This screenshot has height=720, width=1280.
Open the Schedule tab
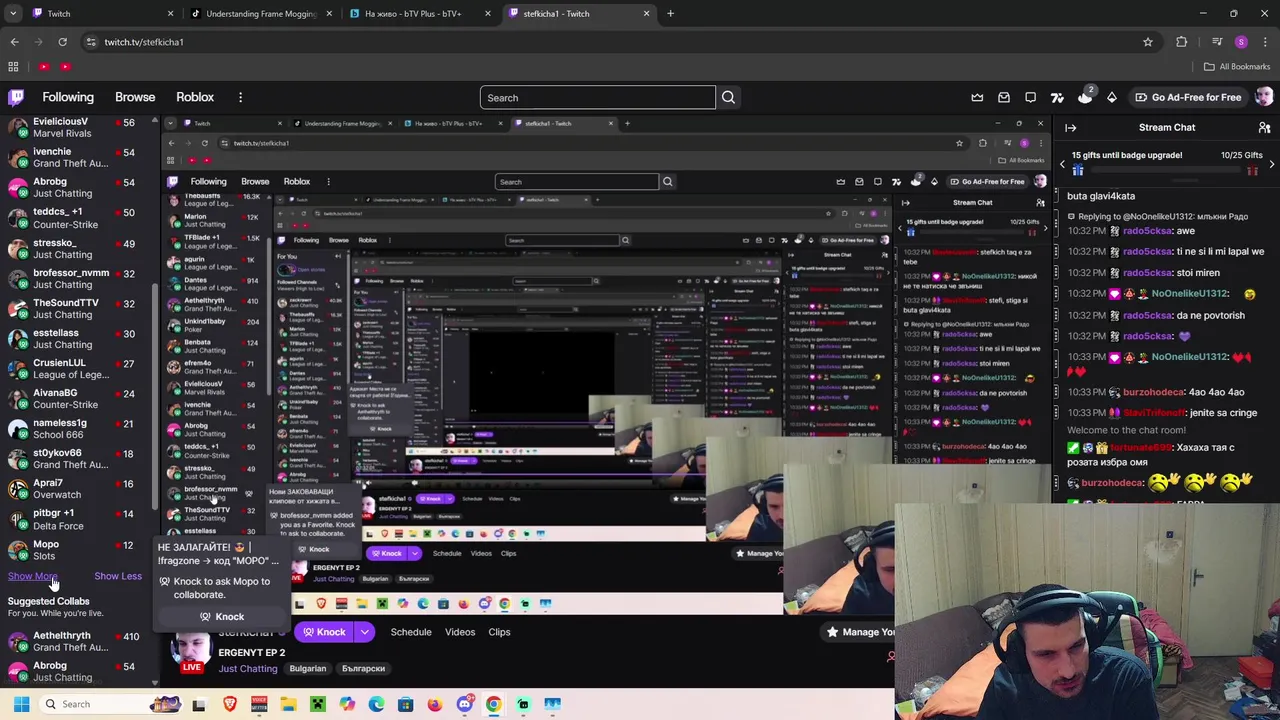411,632
